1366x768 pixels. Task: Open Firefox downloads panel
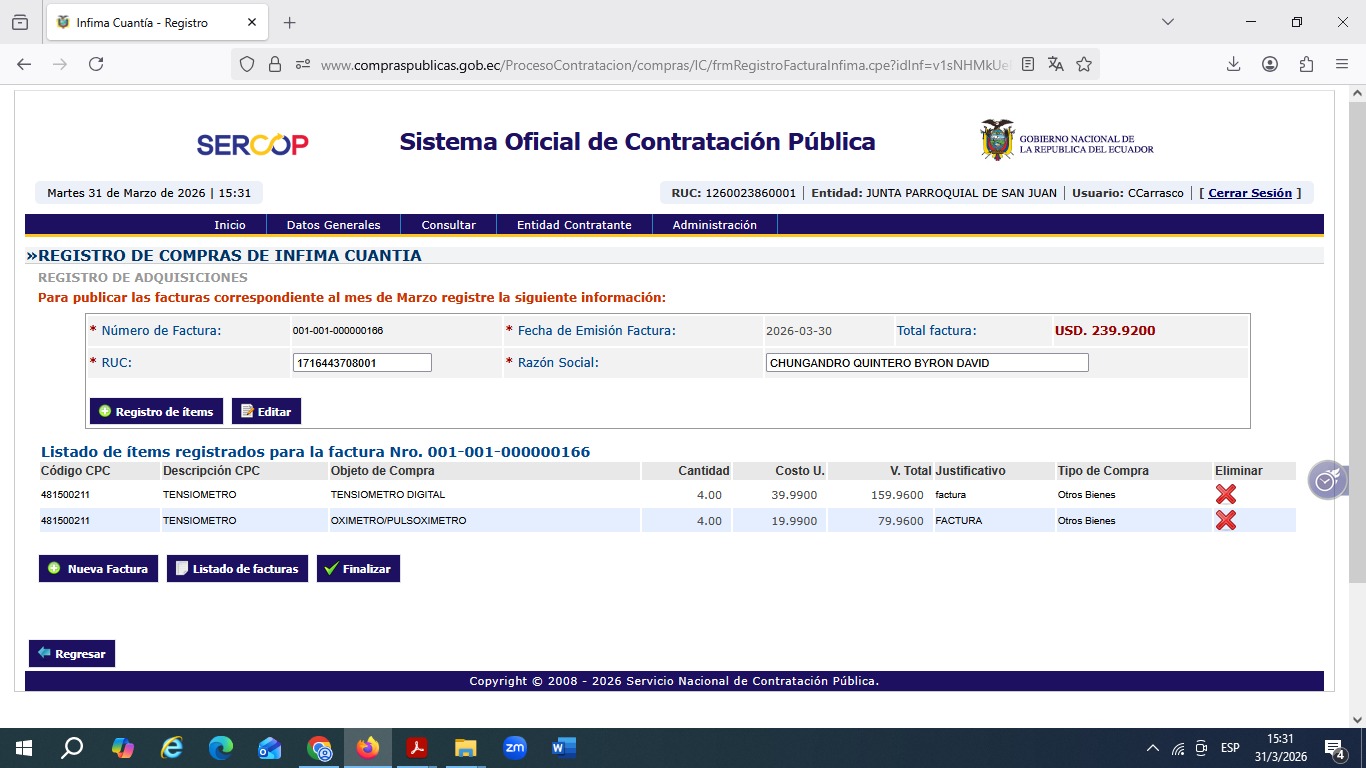click(1233, 64)
